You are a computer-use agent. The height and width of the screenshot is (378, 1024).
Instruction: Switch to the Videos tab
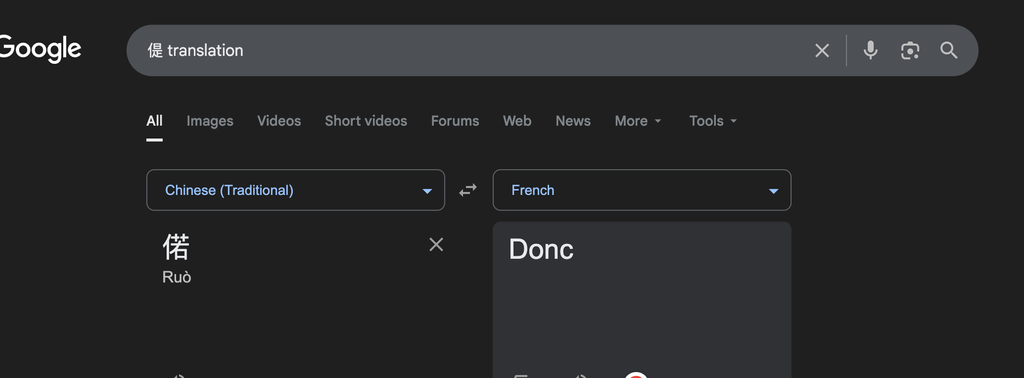[279, 121]
